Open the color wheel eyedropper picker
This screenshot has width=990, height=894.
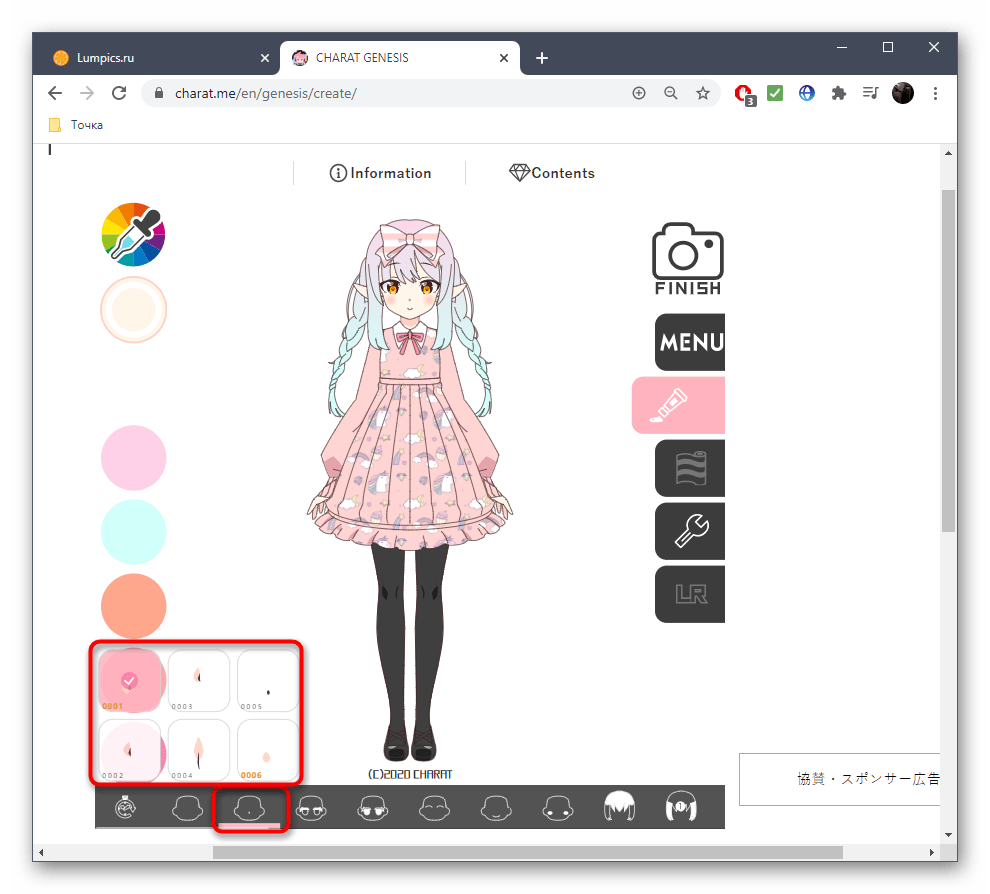[133, 233]
